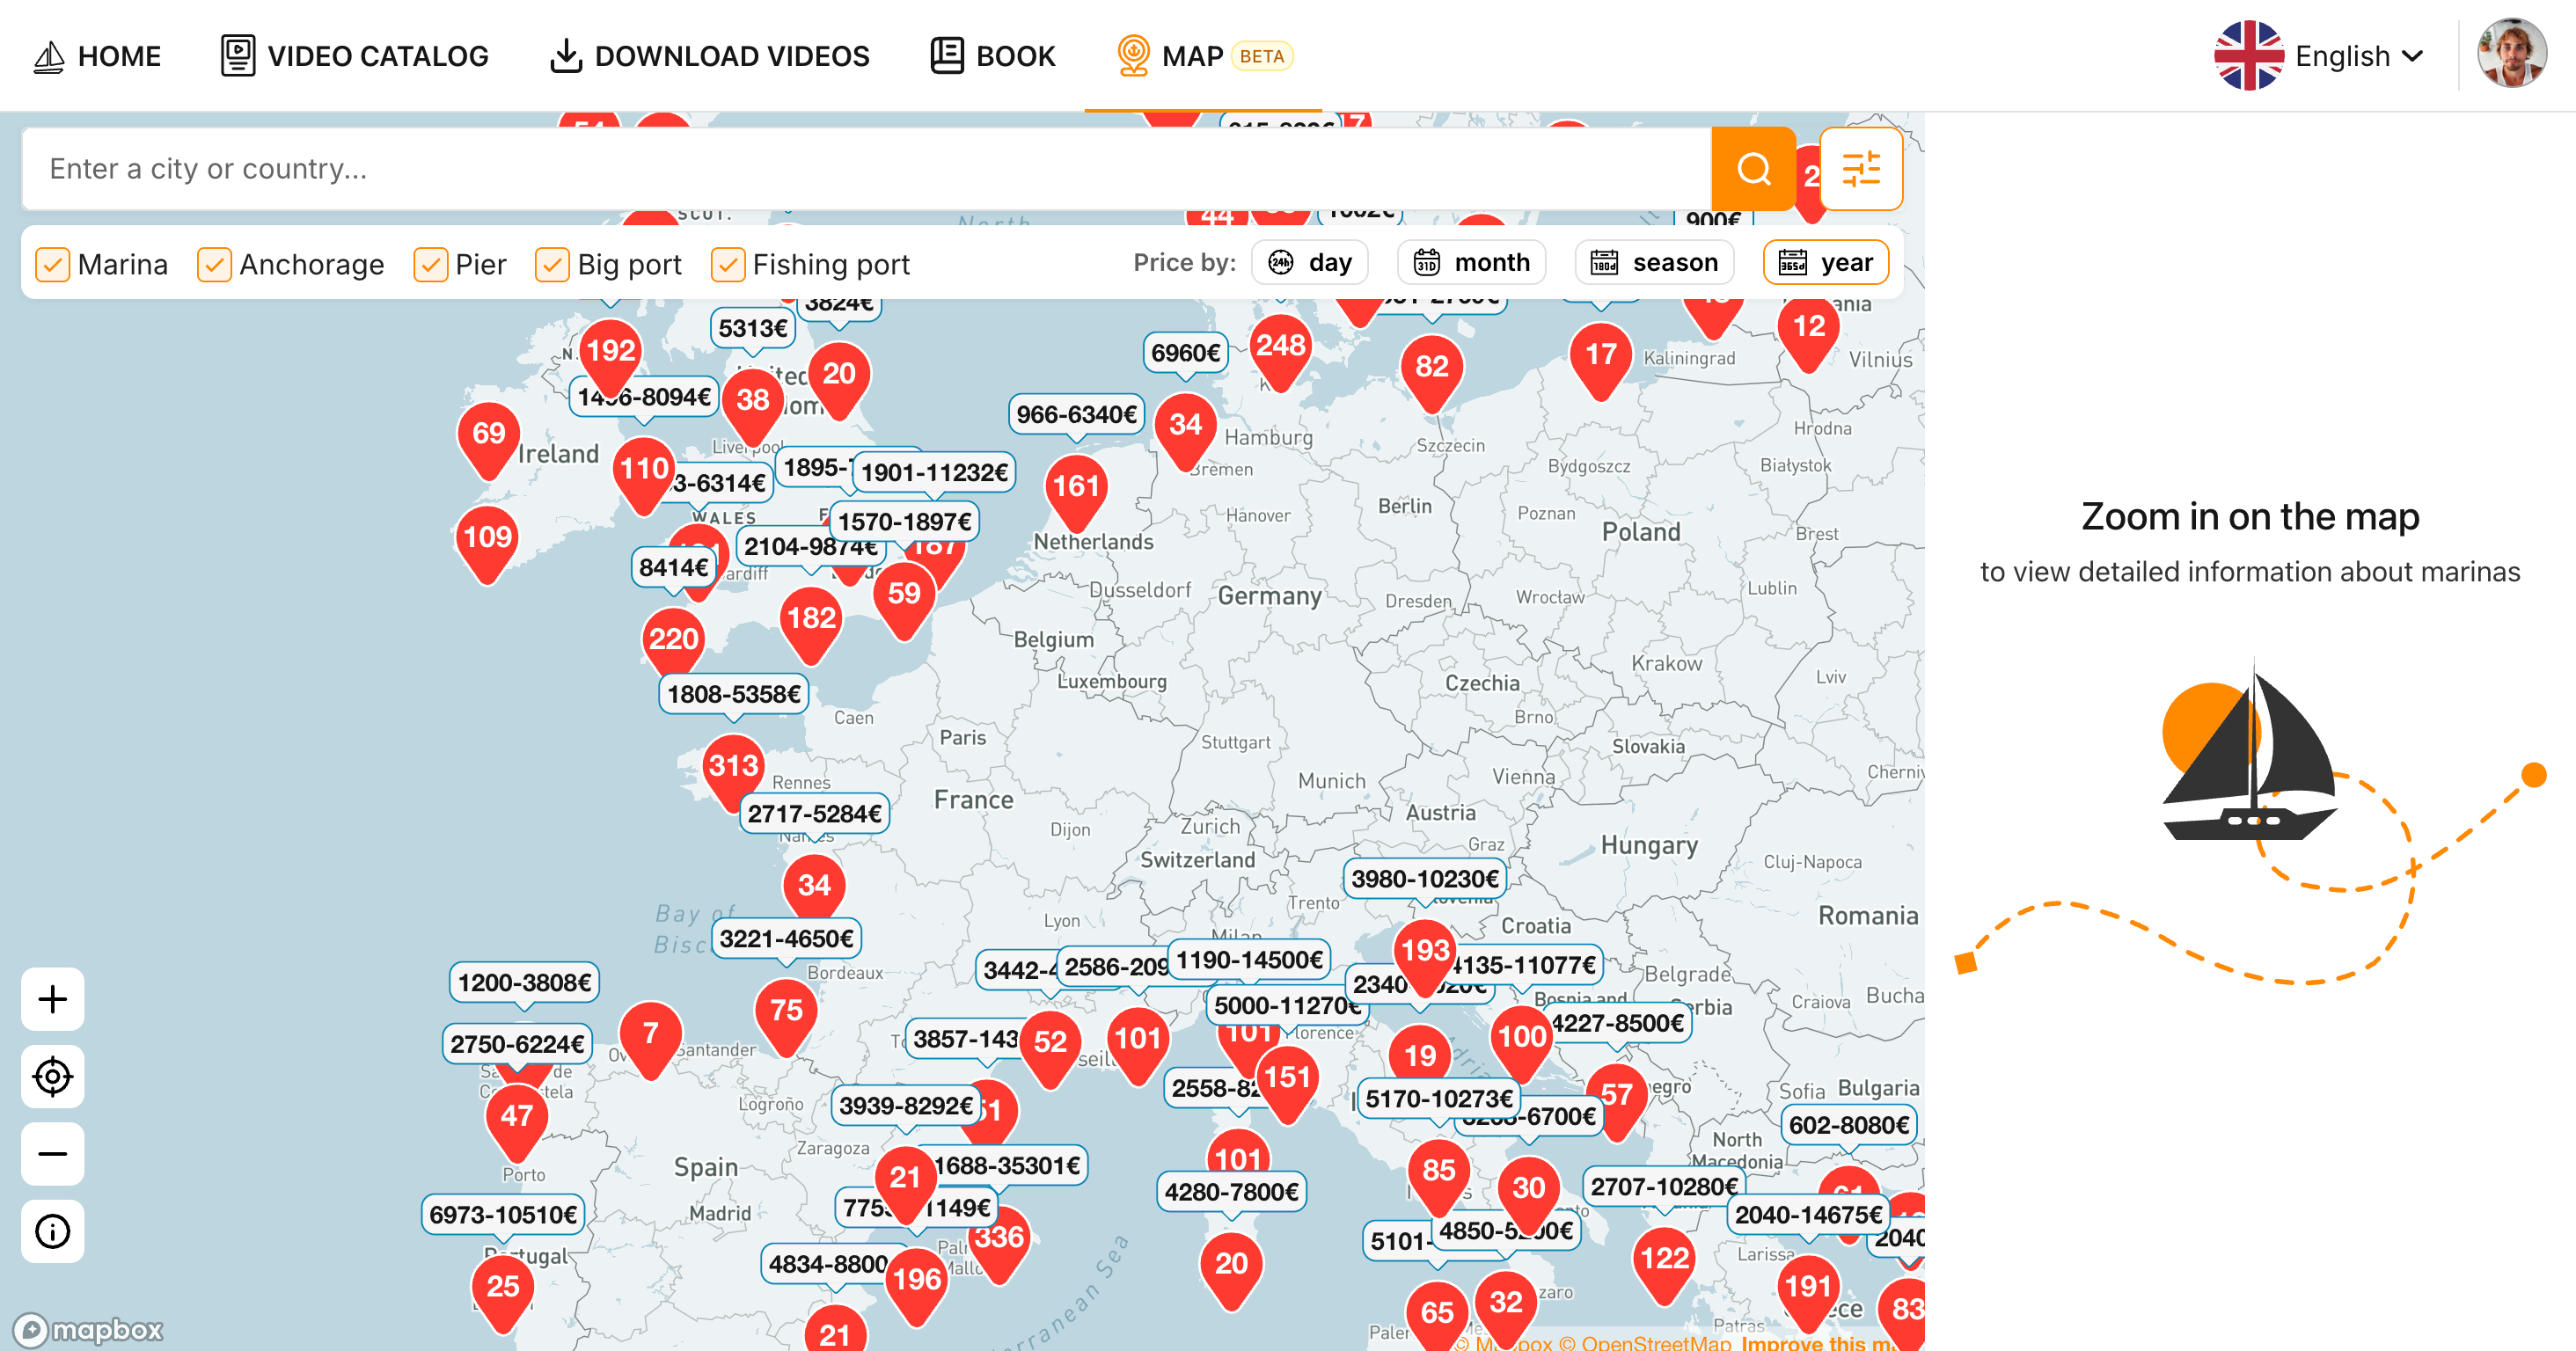Open the 1200-3808€ price label

[x=524, y=983]
